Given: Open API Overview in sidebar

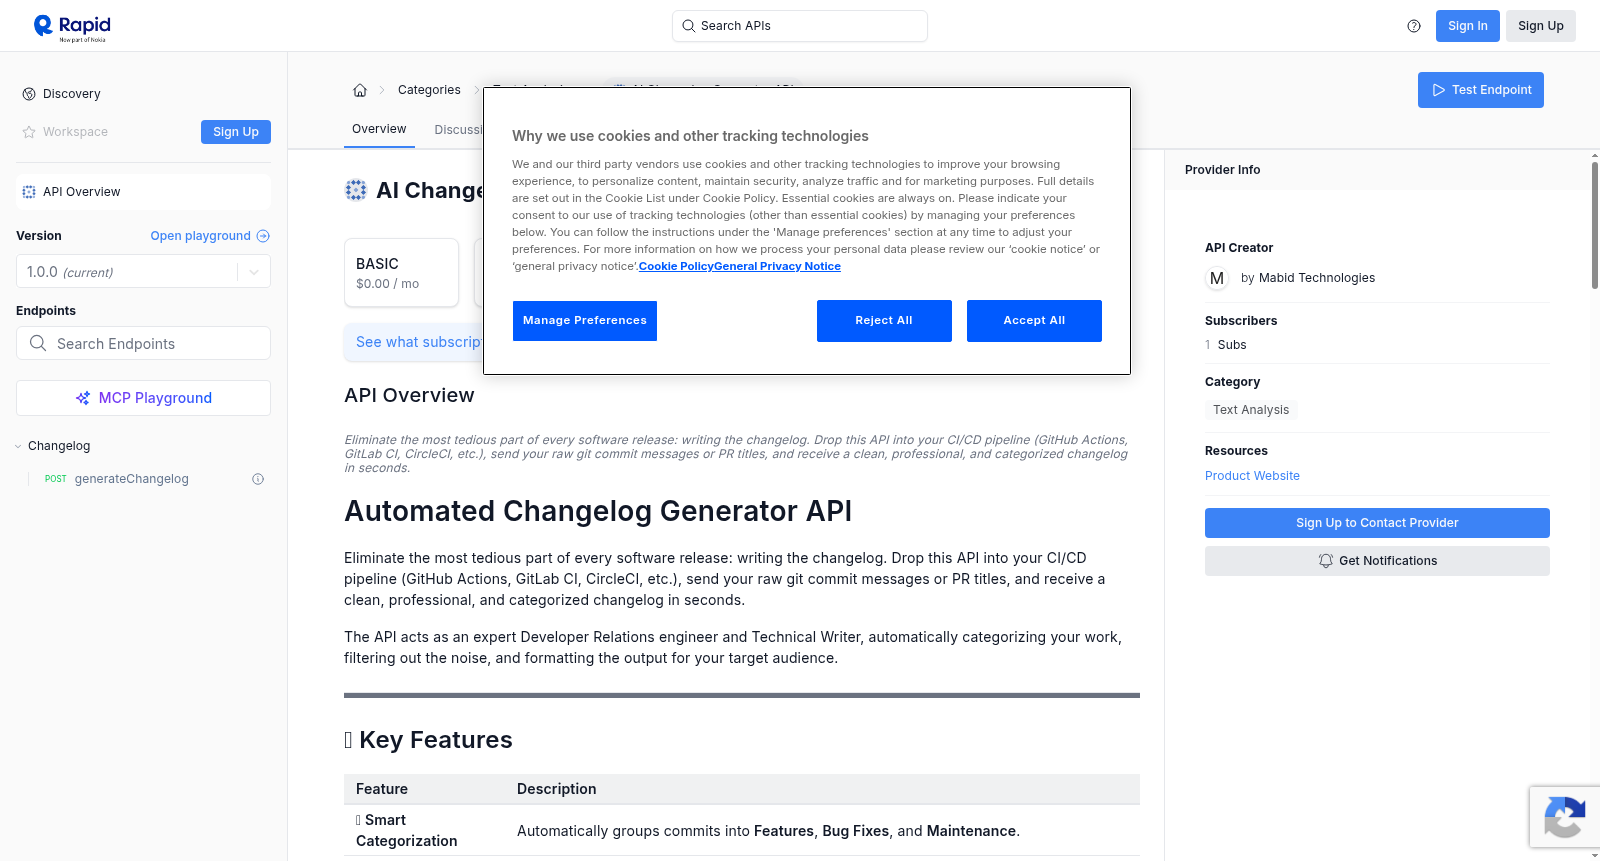Looking at the screenshot, I should [x=143, y=192].
